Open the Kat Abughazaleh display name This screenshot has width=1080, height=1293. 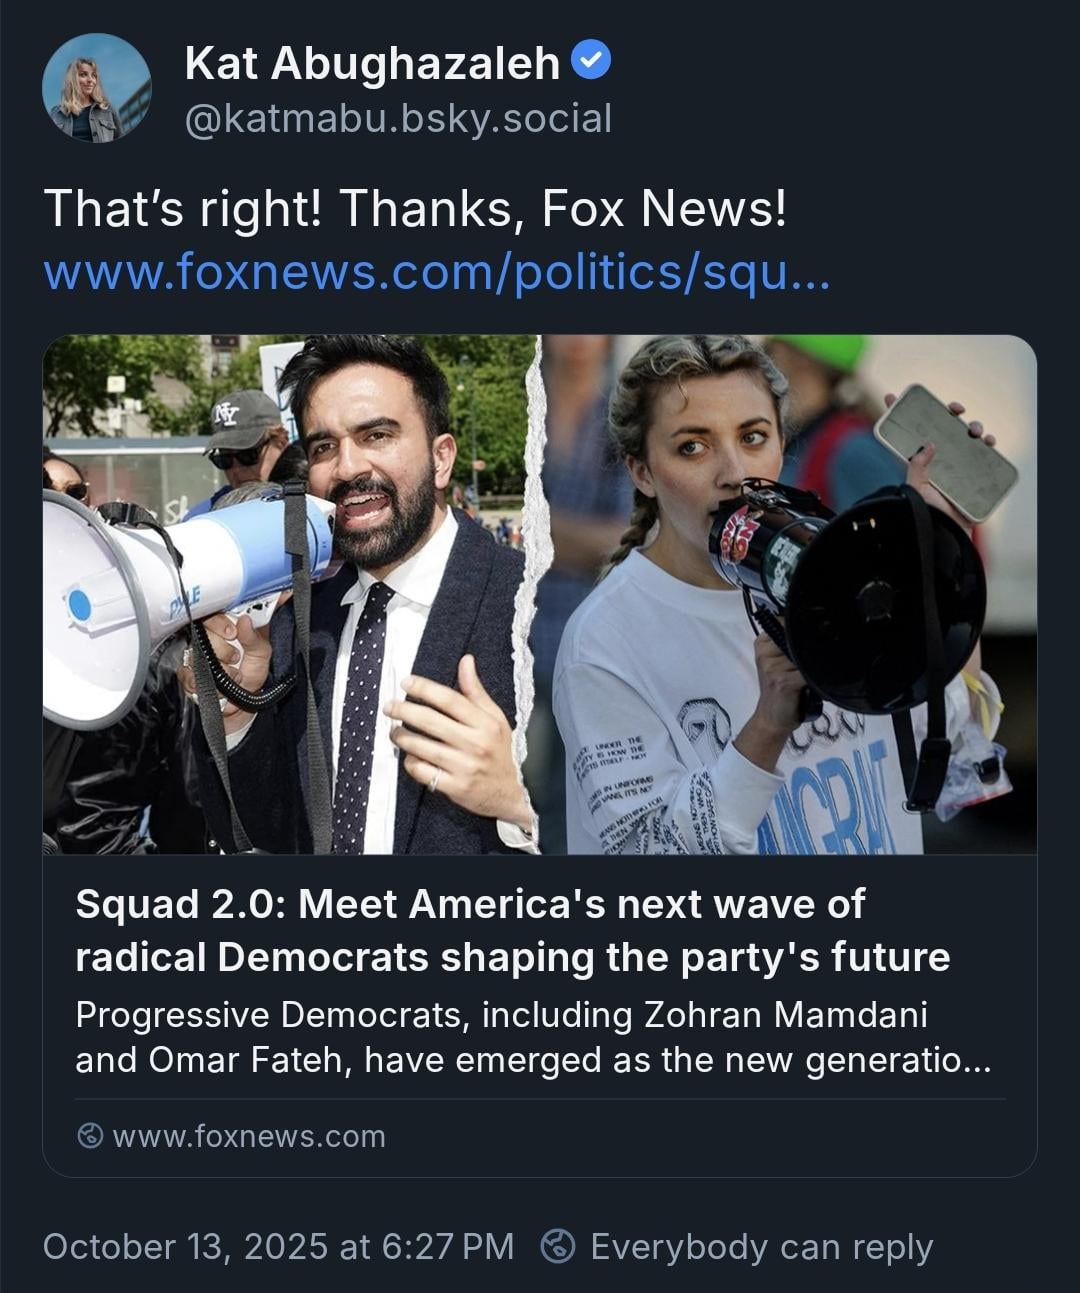tap(372, 64)
